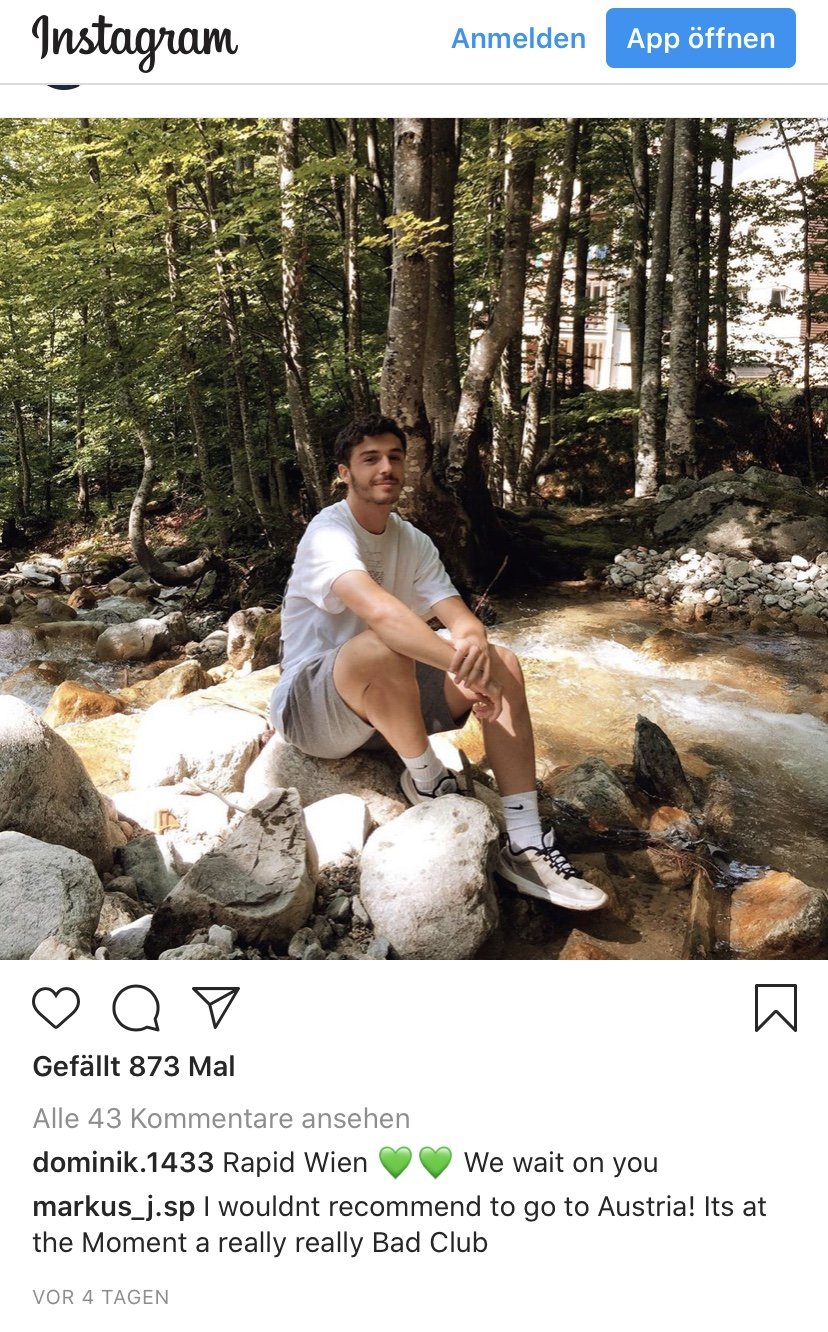Open the Gefällt 873 Mal likes list
This screenshot has width=828, height=1332.
134,1067
